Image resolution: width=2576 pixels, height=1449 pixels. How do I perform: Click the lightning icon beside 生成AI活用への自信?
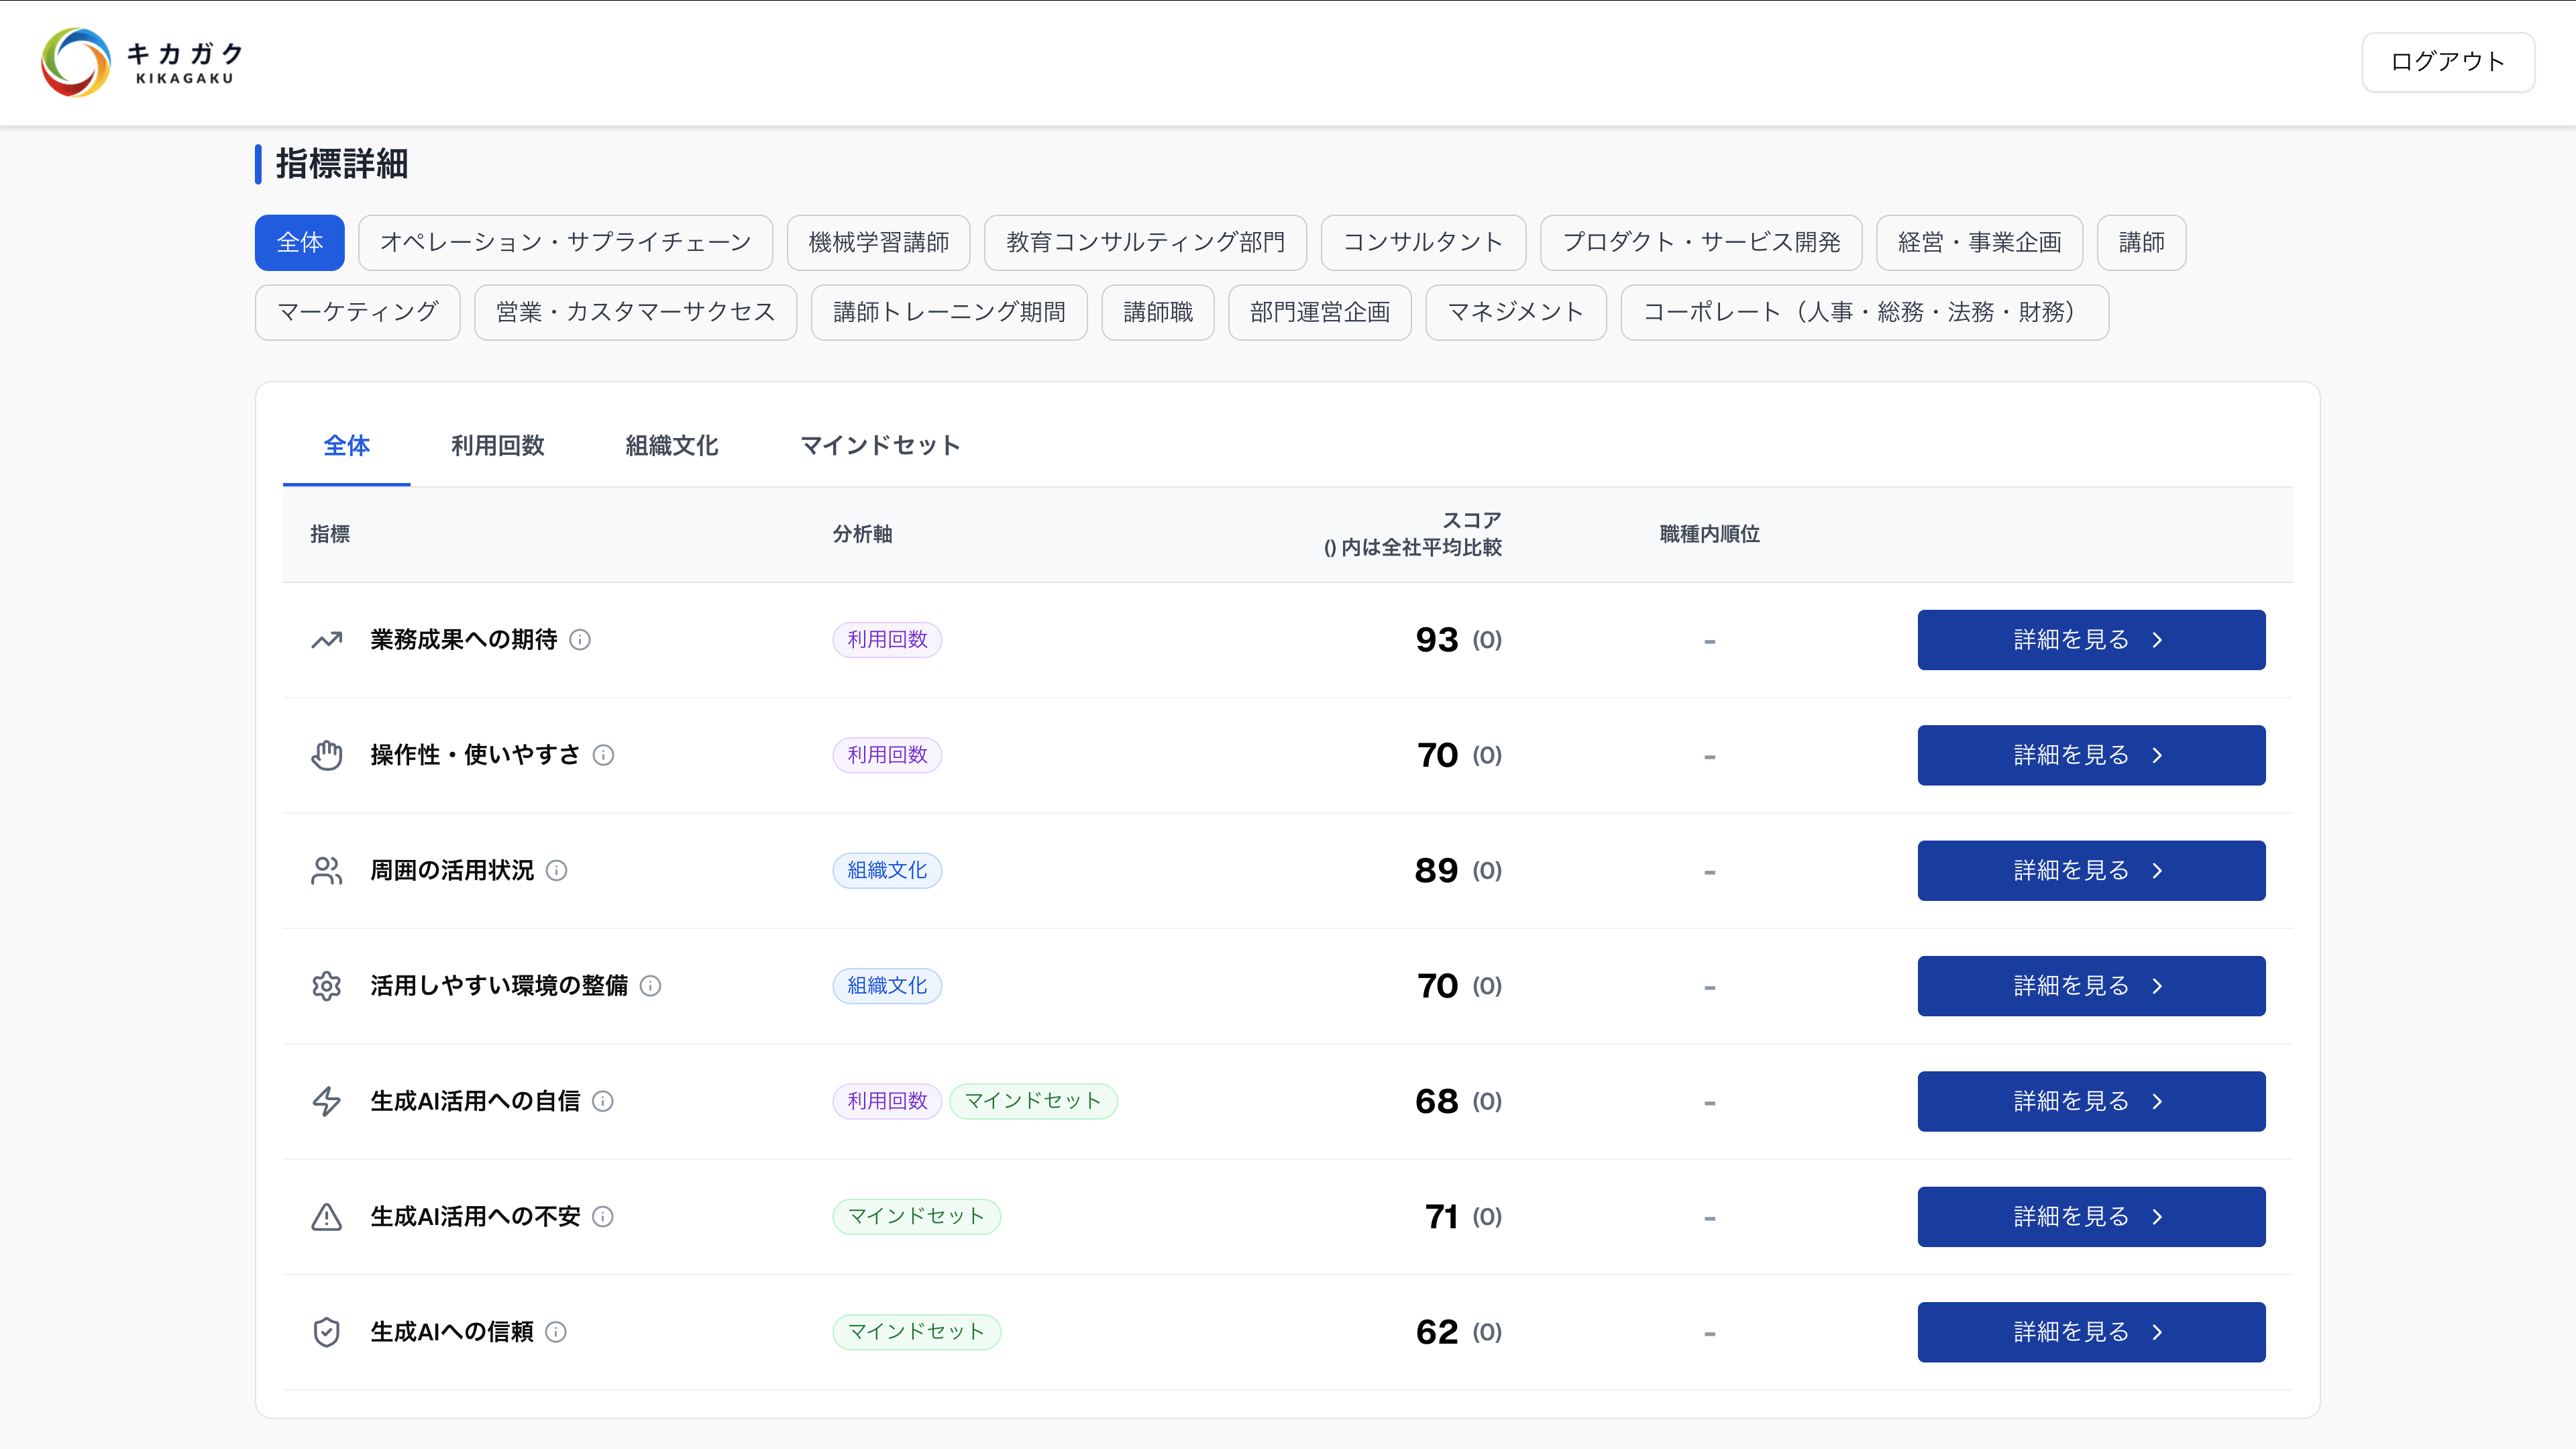click(326, 1101)
